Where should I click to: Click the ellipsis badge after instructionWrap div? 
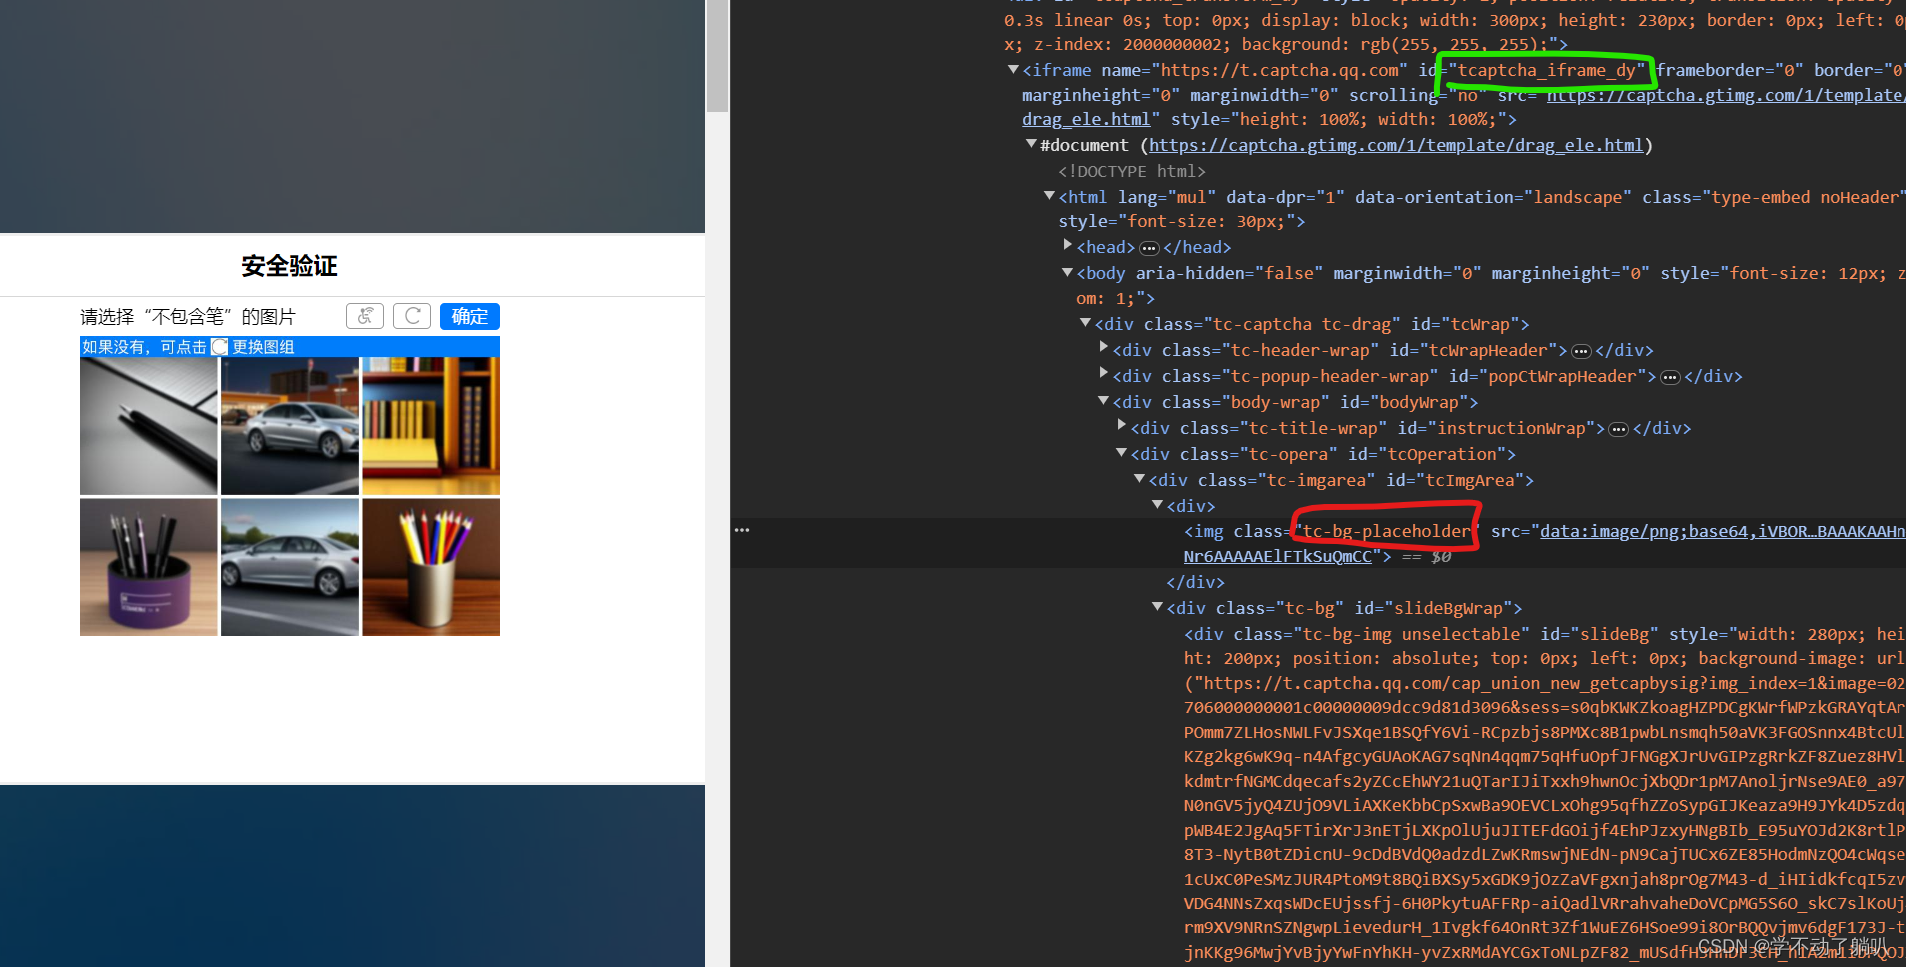click(x=1618, y=429)
